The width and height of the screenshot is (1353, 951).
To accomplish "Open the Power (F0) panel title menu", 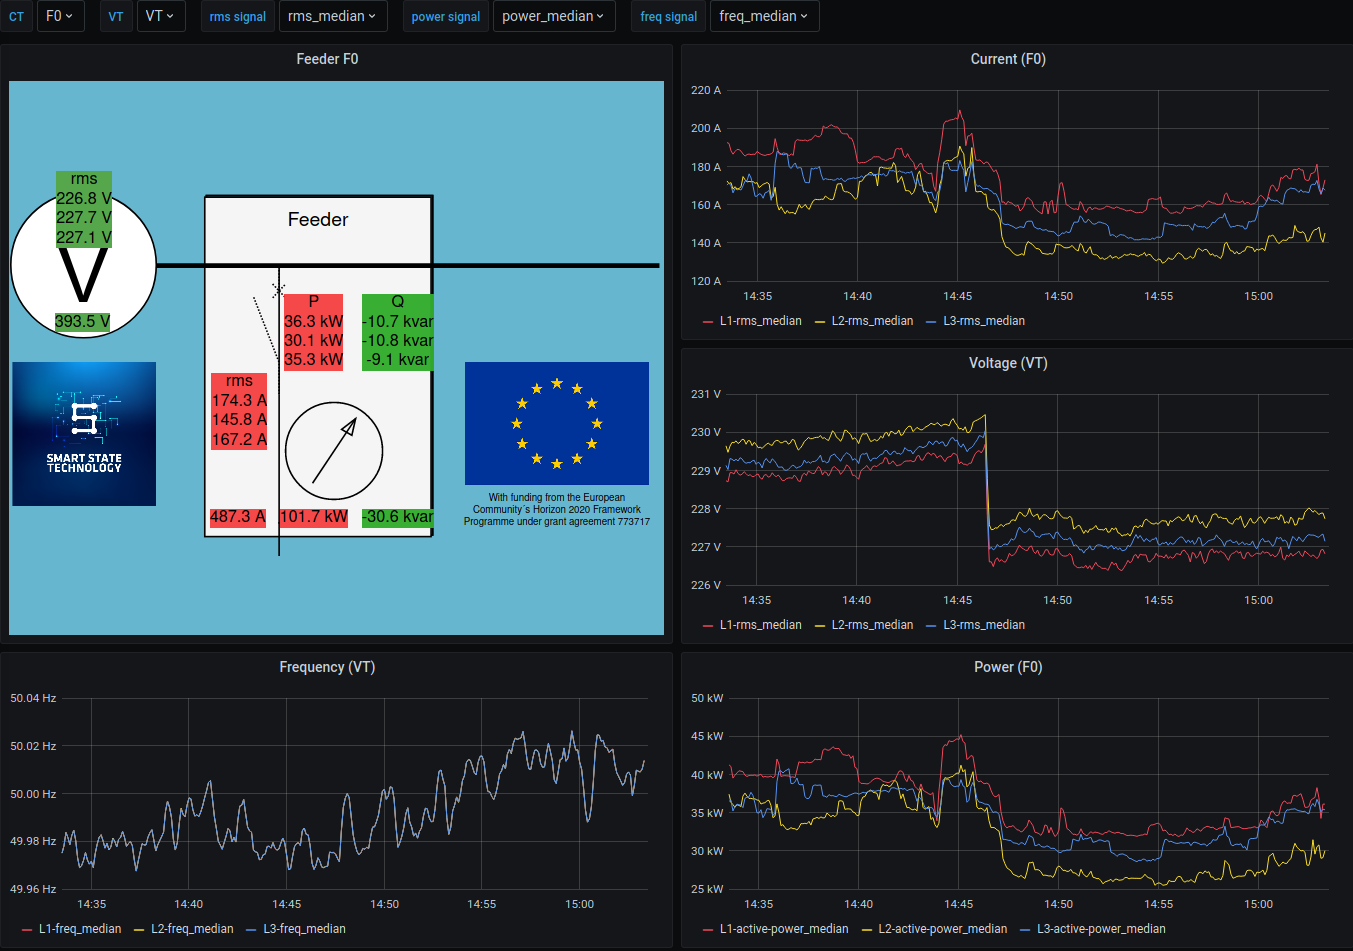I will tap(1008, 667).
